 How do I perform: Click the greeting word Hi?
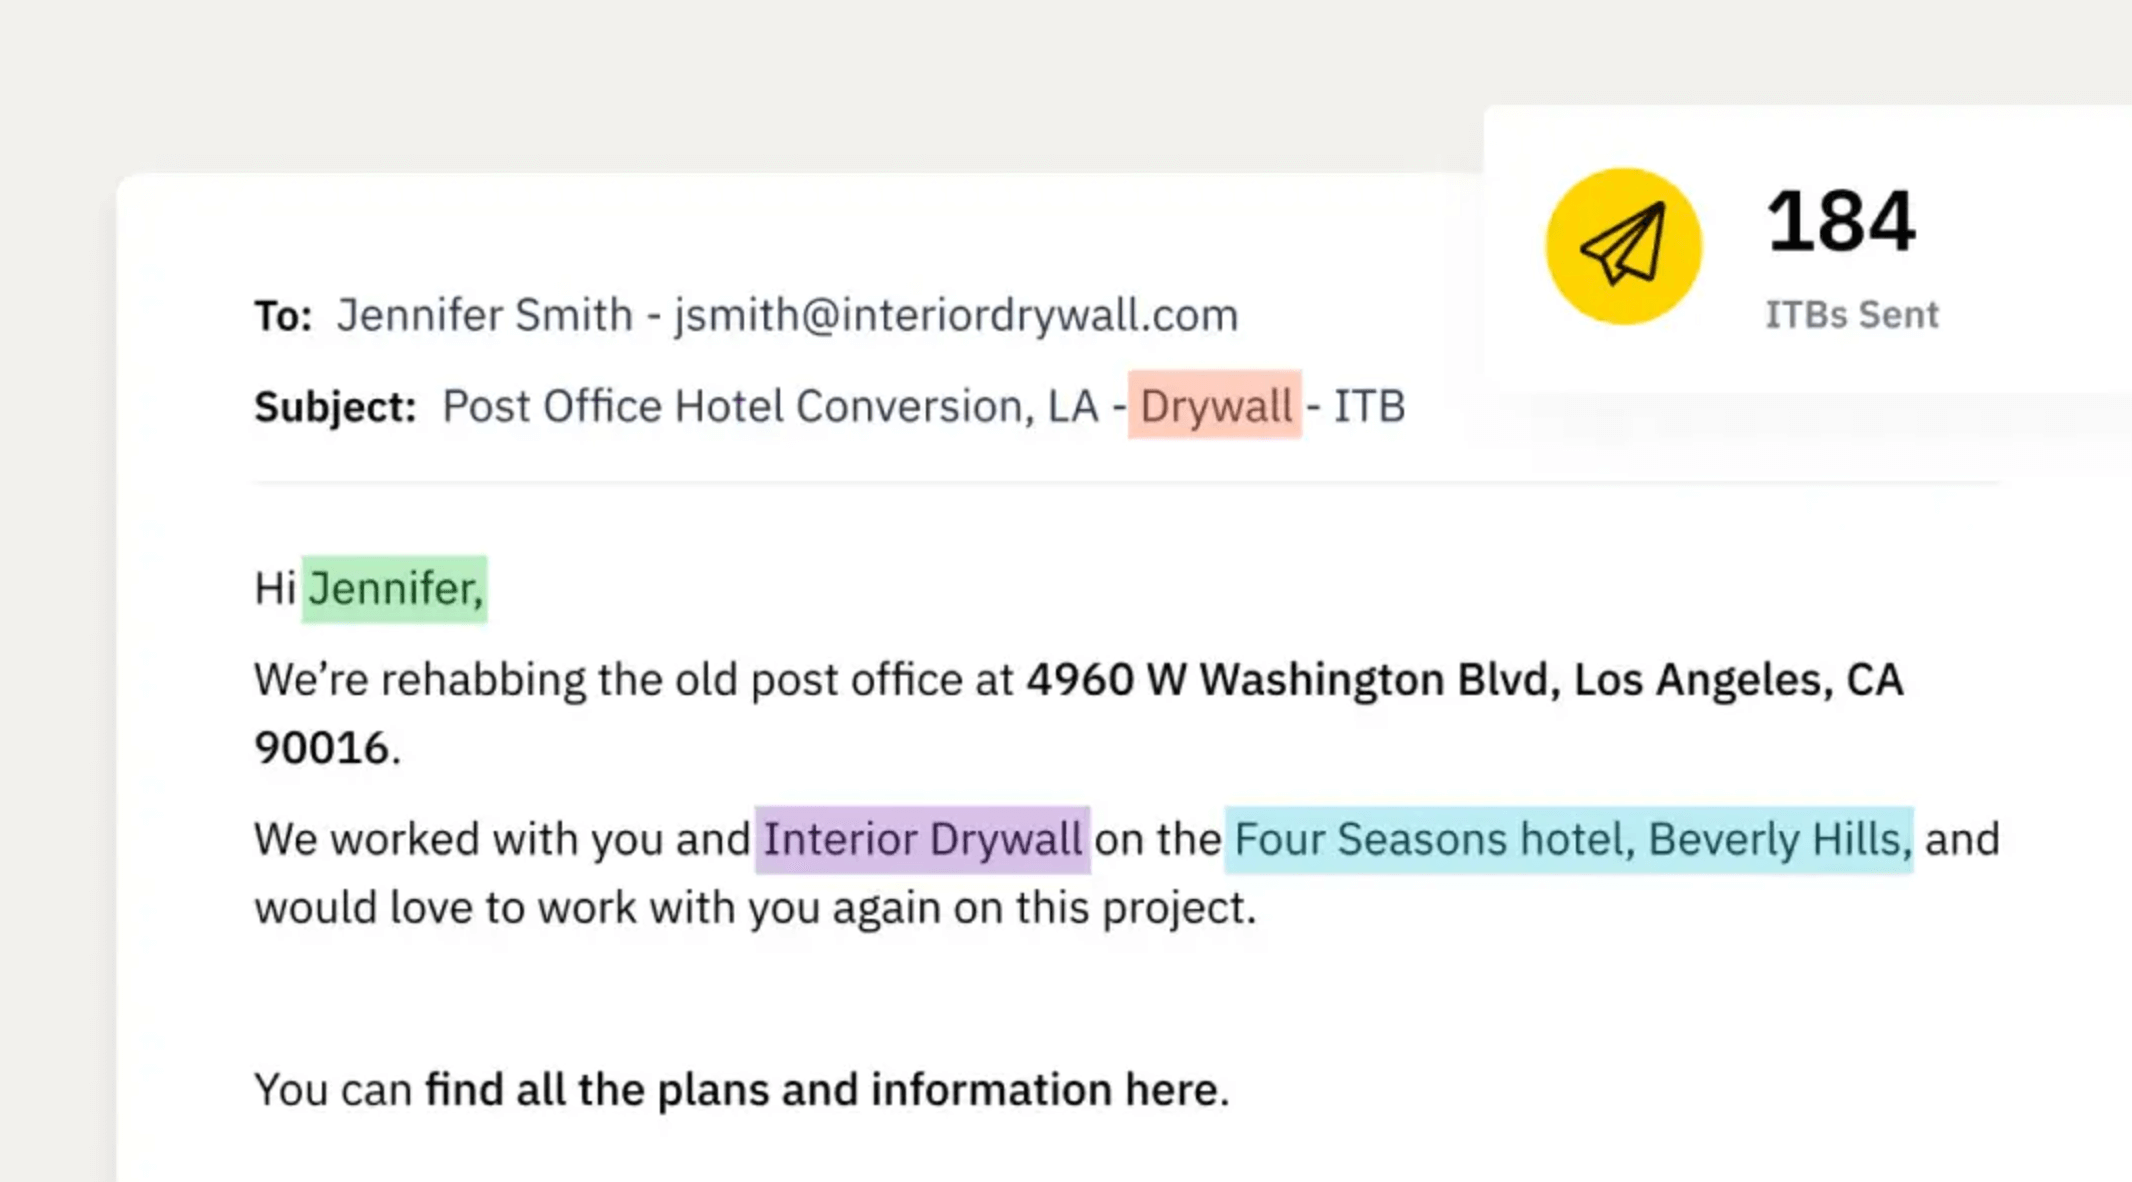[x=274, y=589]
